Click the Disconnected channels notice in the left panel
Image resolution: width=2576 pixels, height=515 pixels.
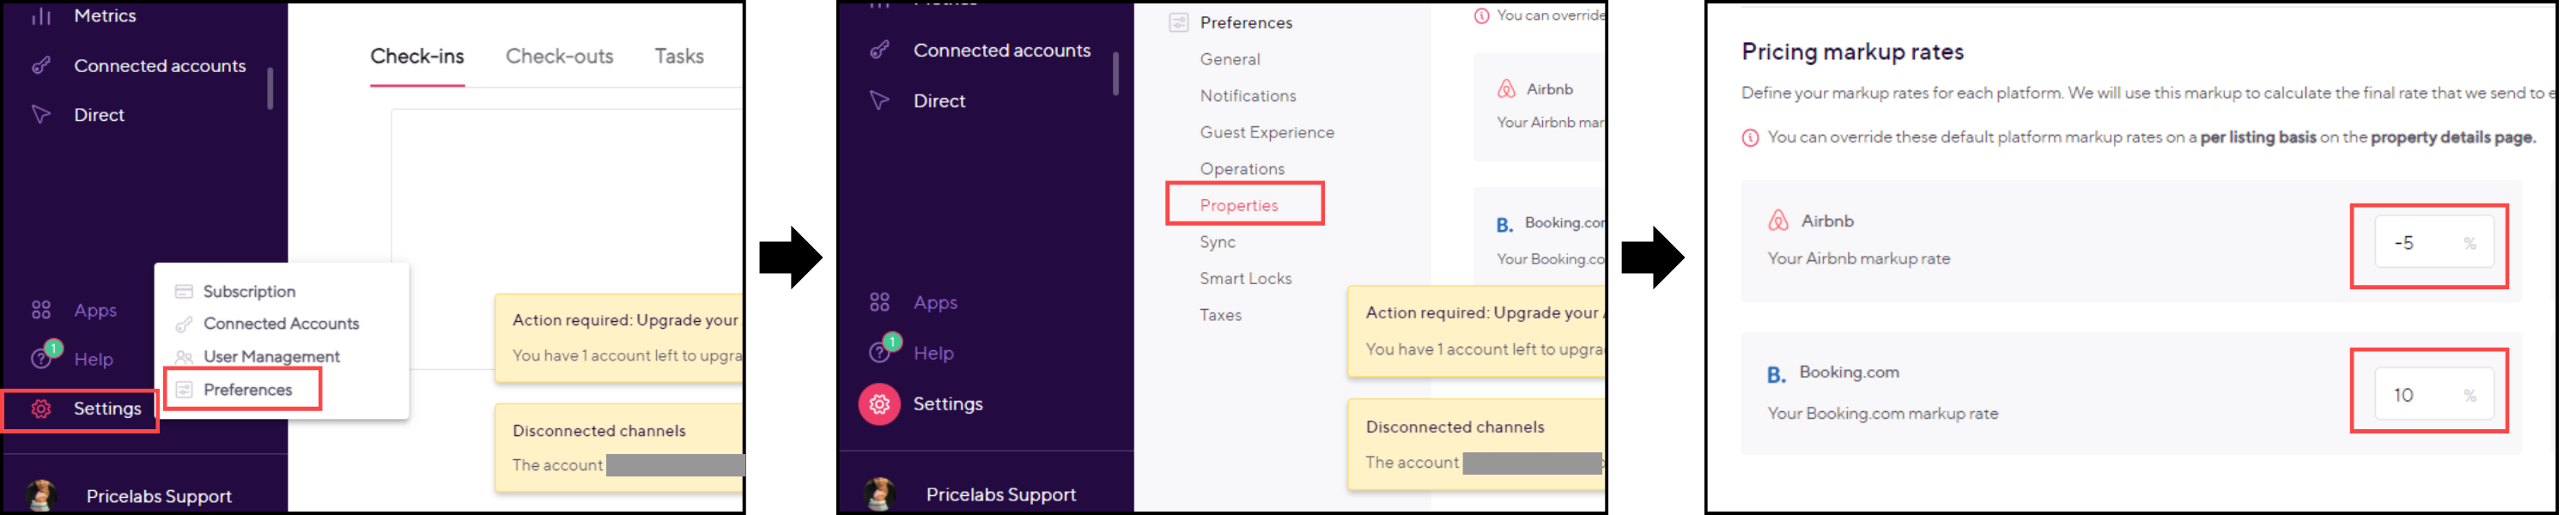(x=620, y=447)
